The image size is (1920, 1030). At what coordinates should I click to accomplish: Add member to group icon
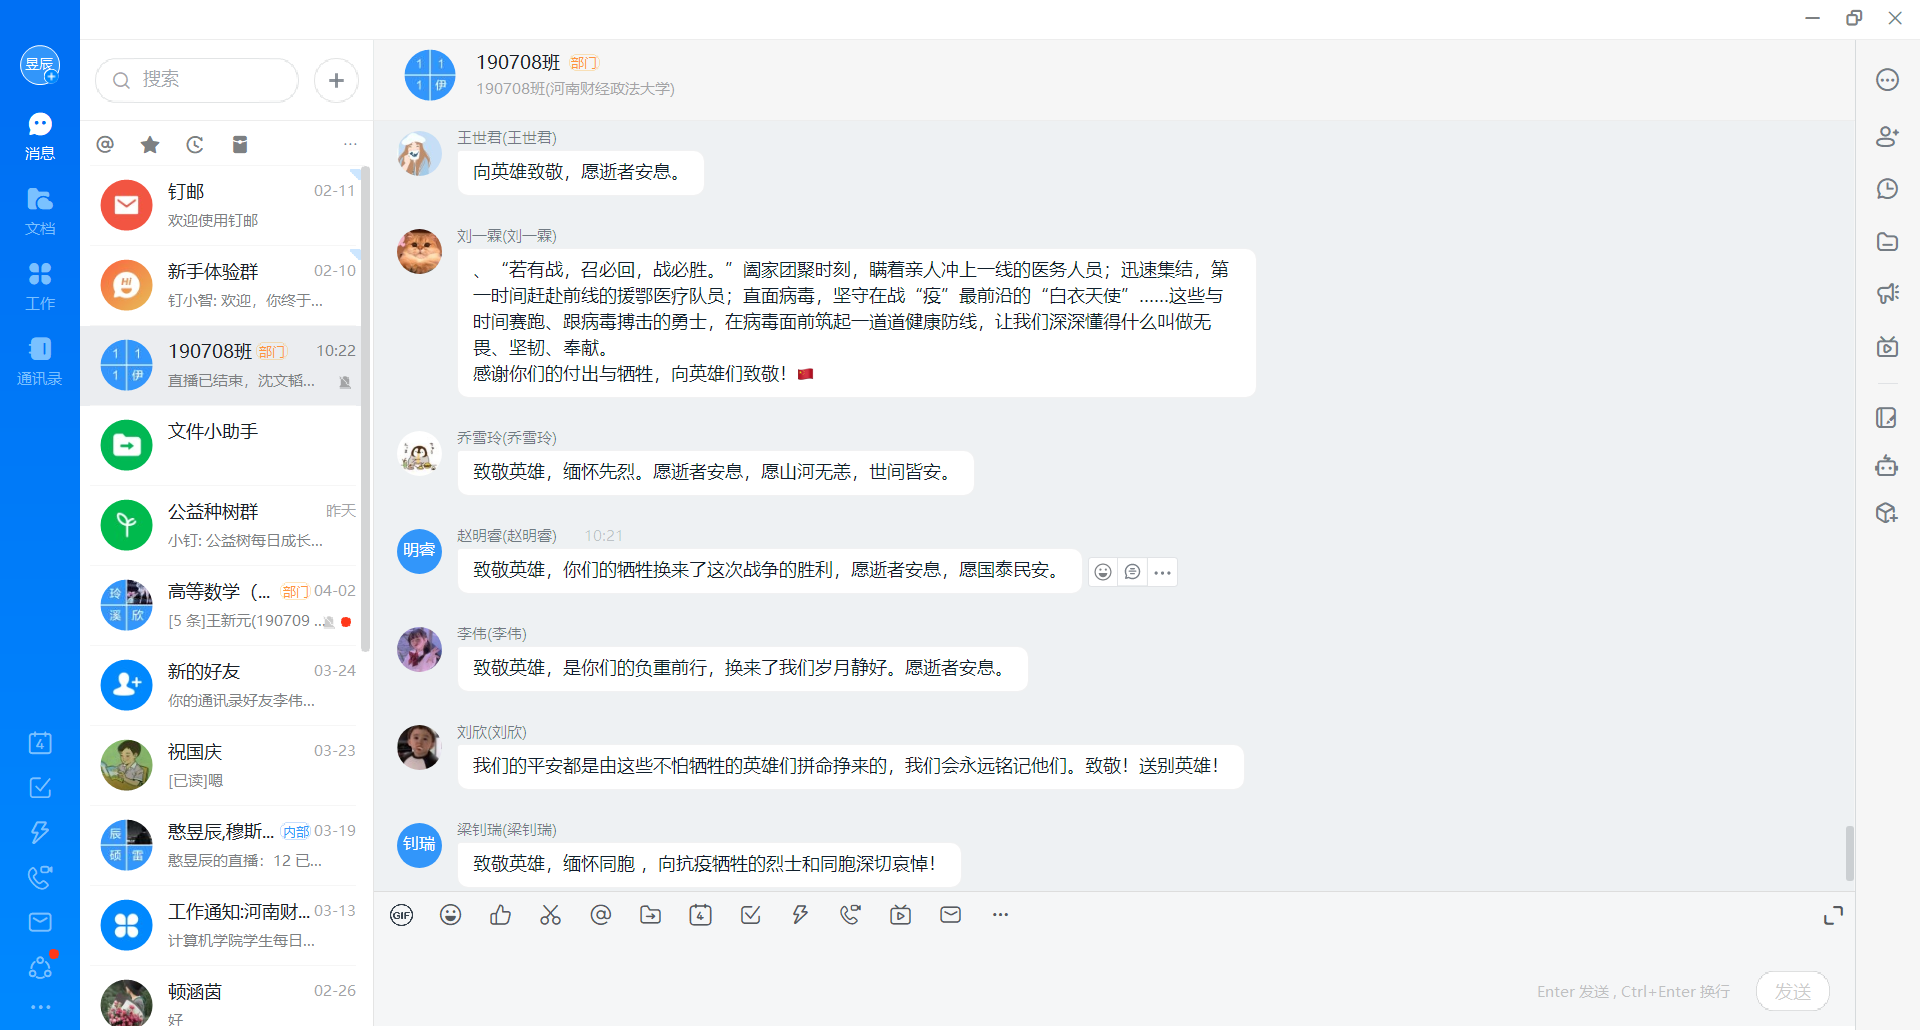coord(1887,136)
